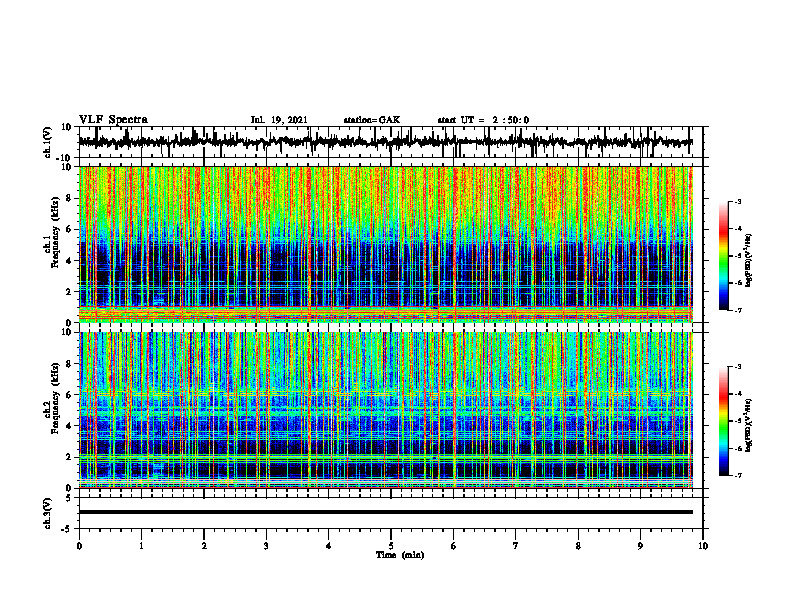
Task: Click the '2' kHz tick on ch.2 spectrogram
Action: point(70,457)
